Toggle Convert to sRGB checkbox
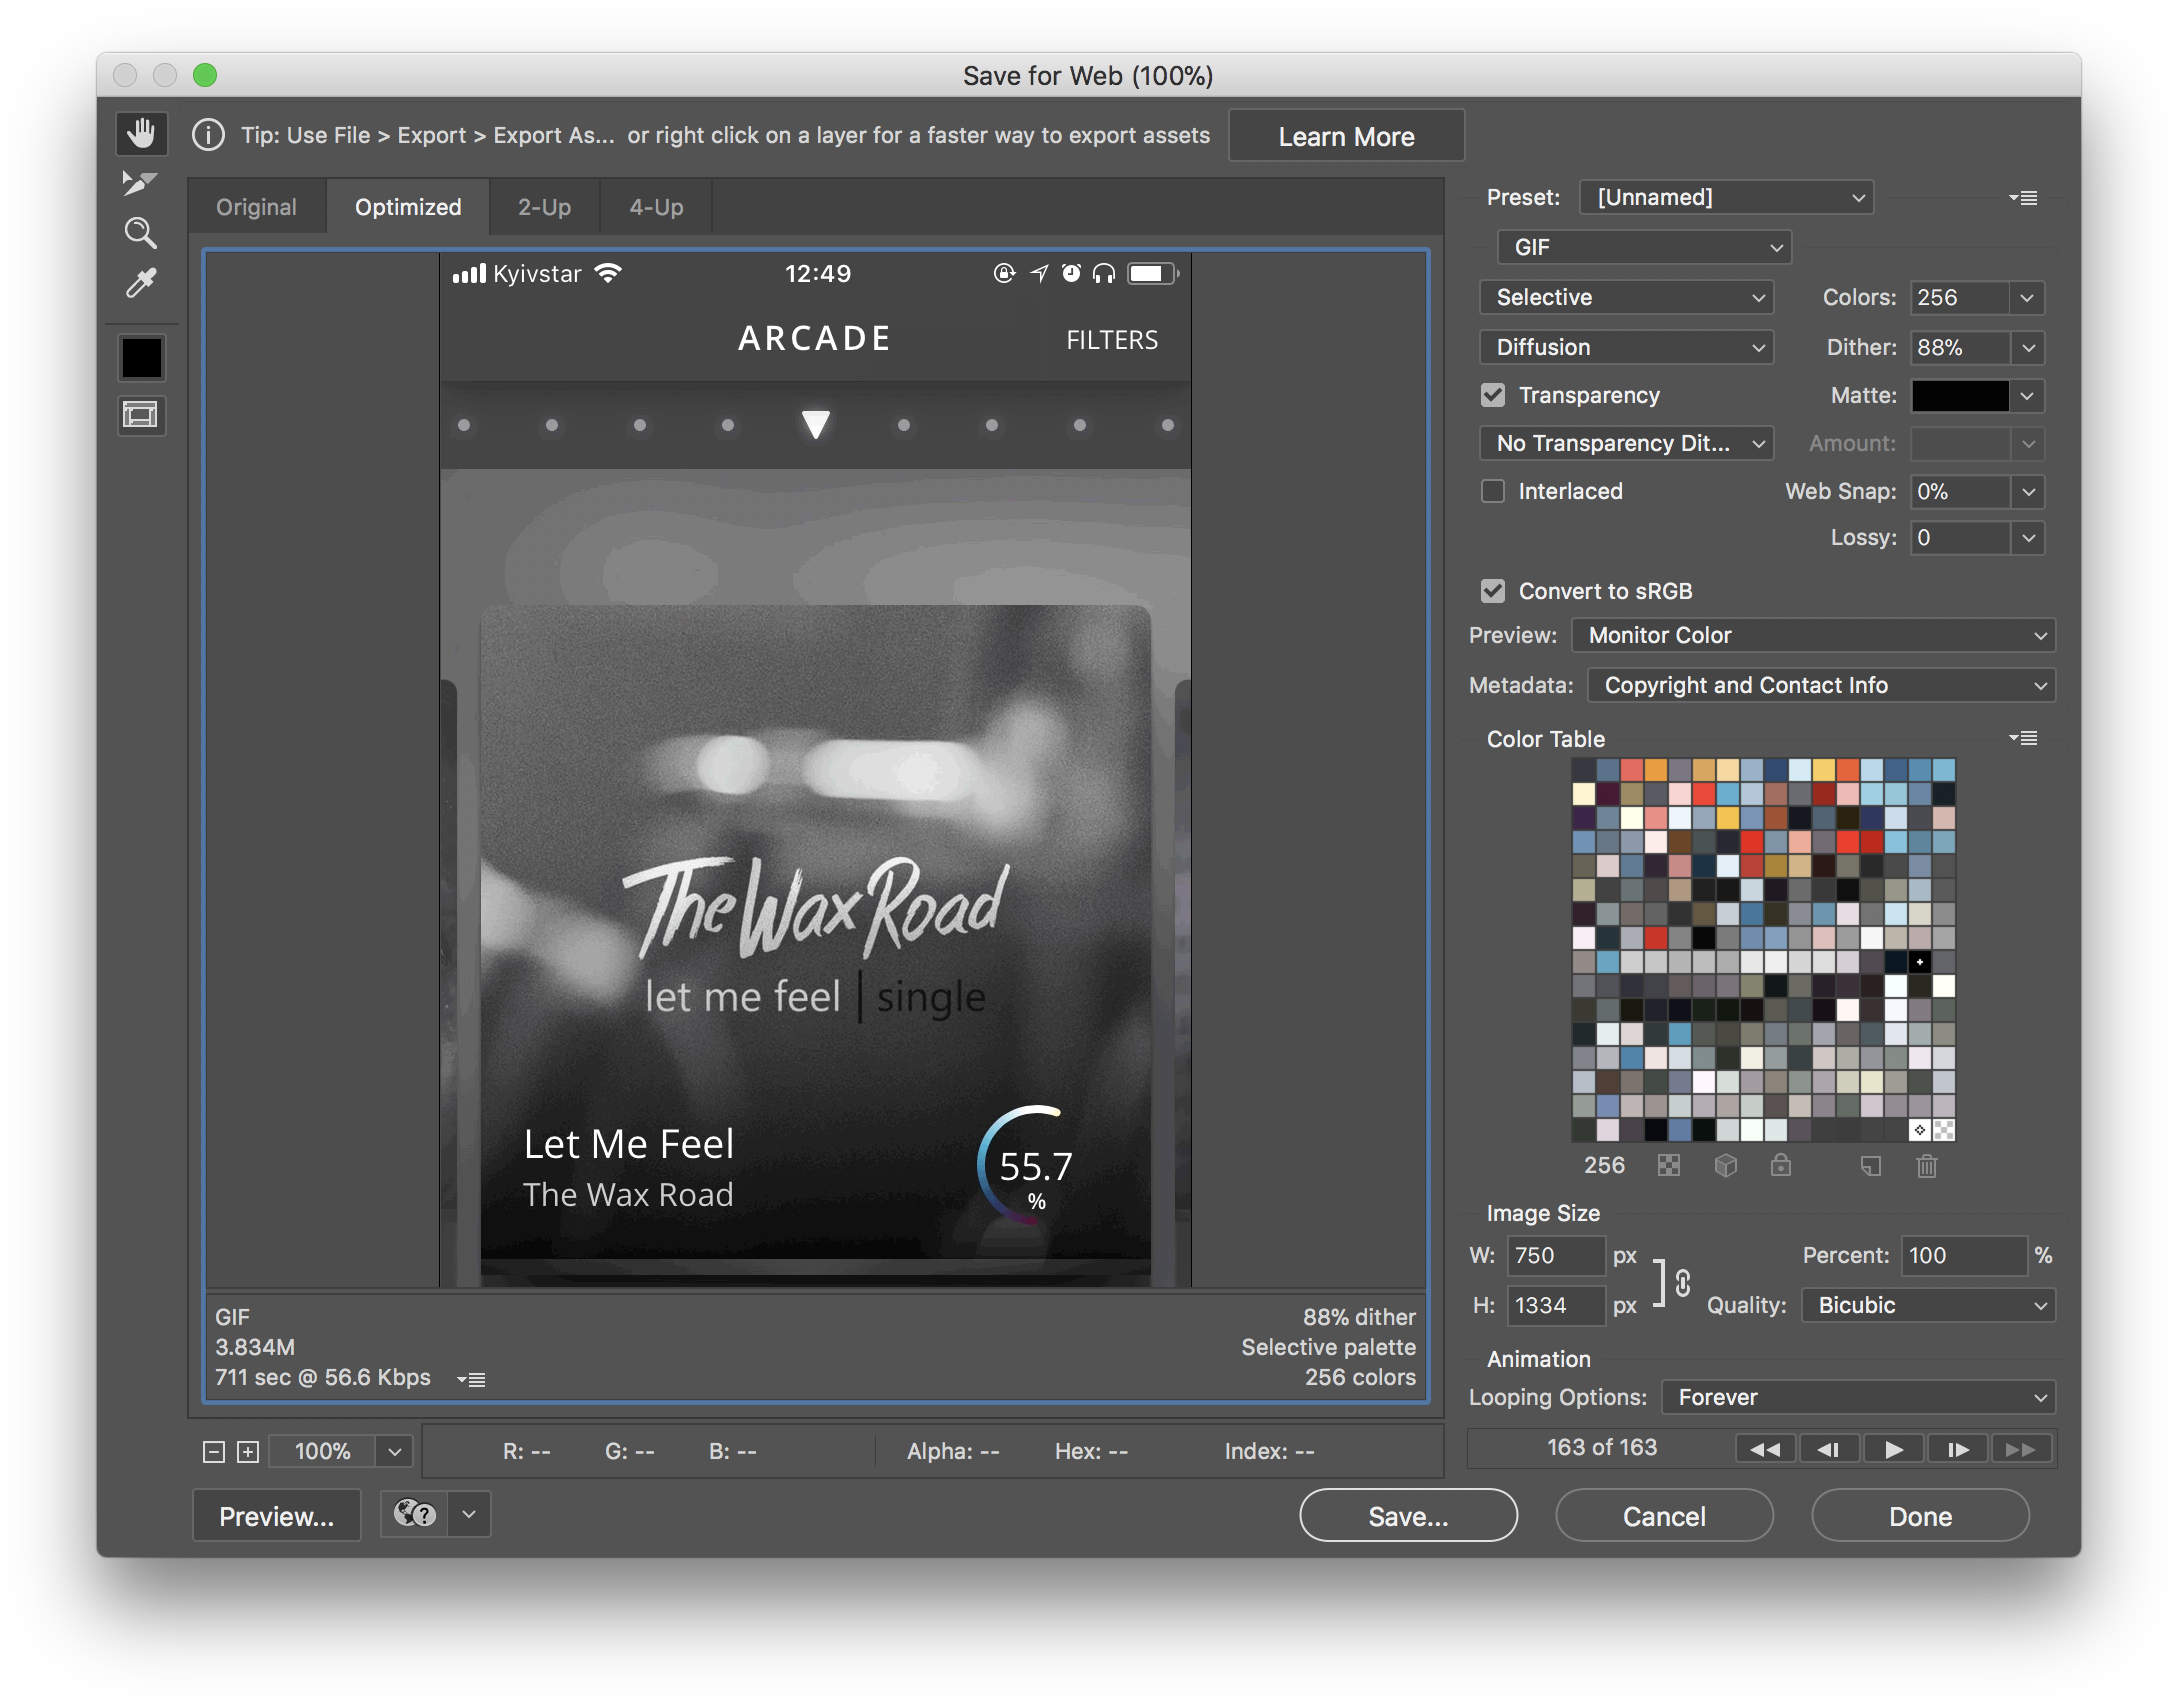Image resolution: width=2177 pixels, height=1705 pixels. point(1493,591)
